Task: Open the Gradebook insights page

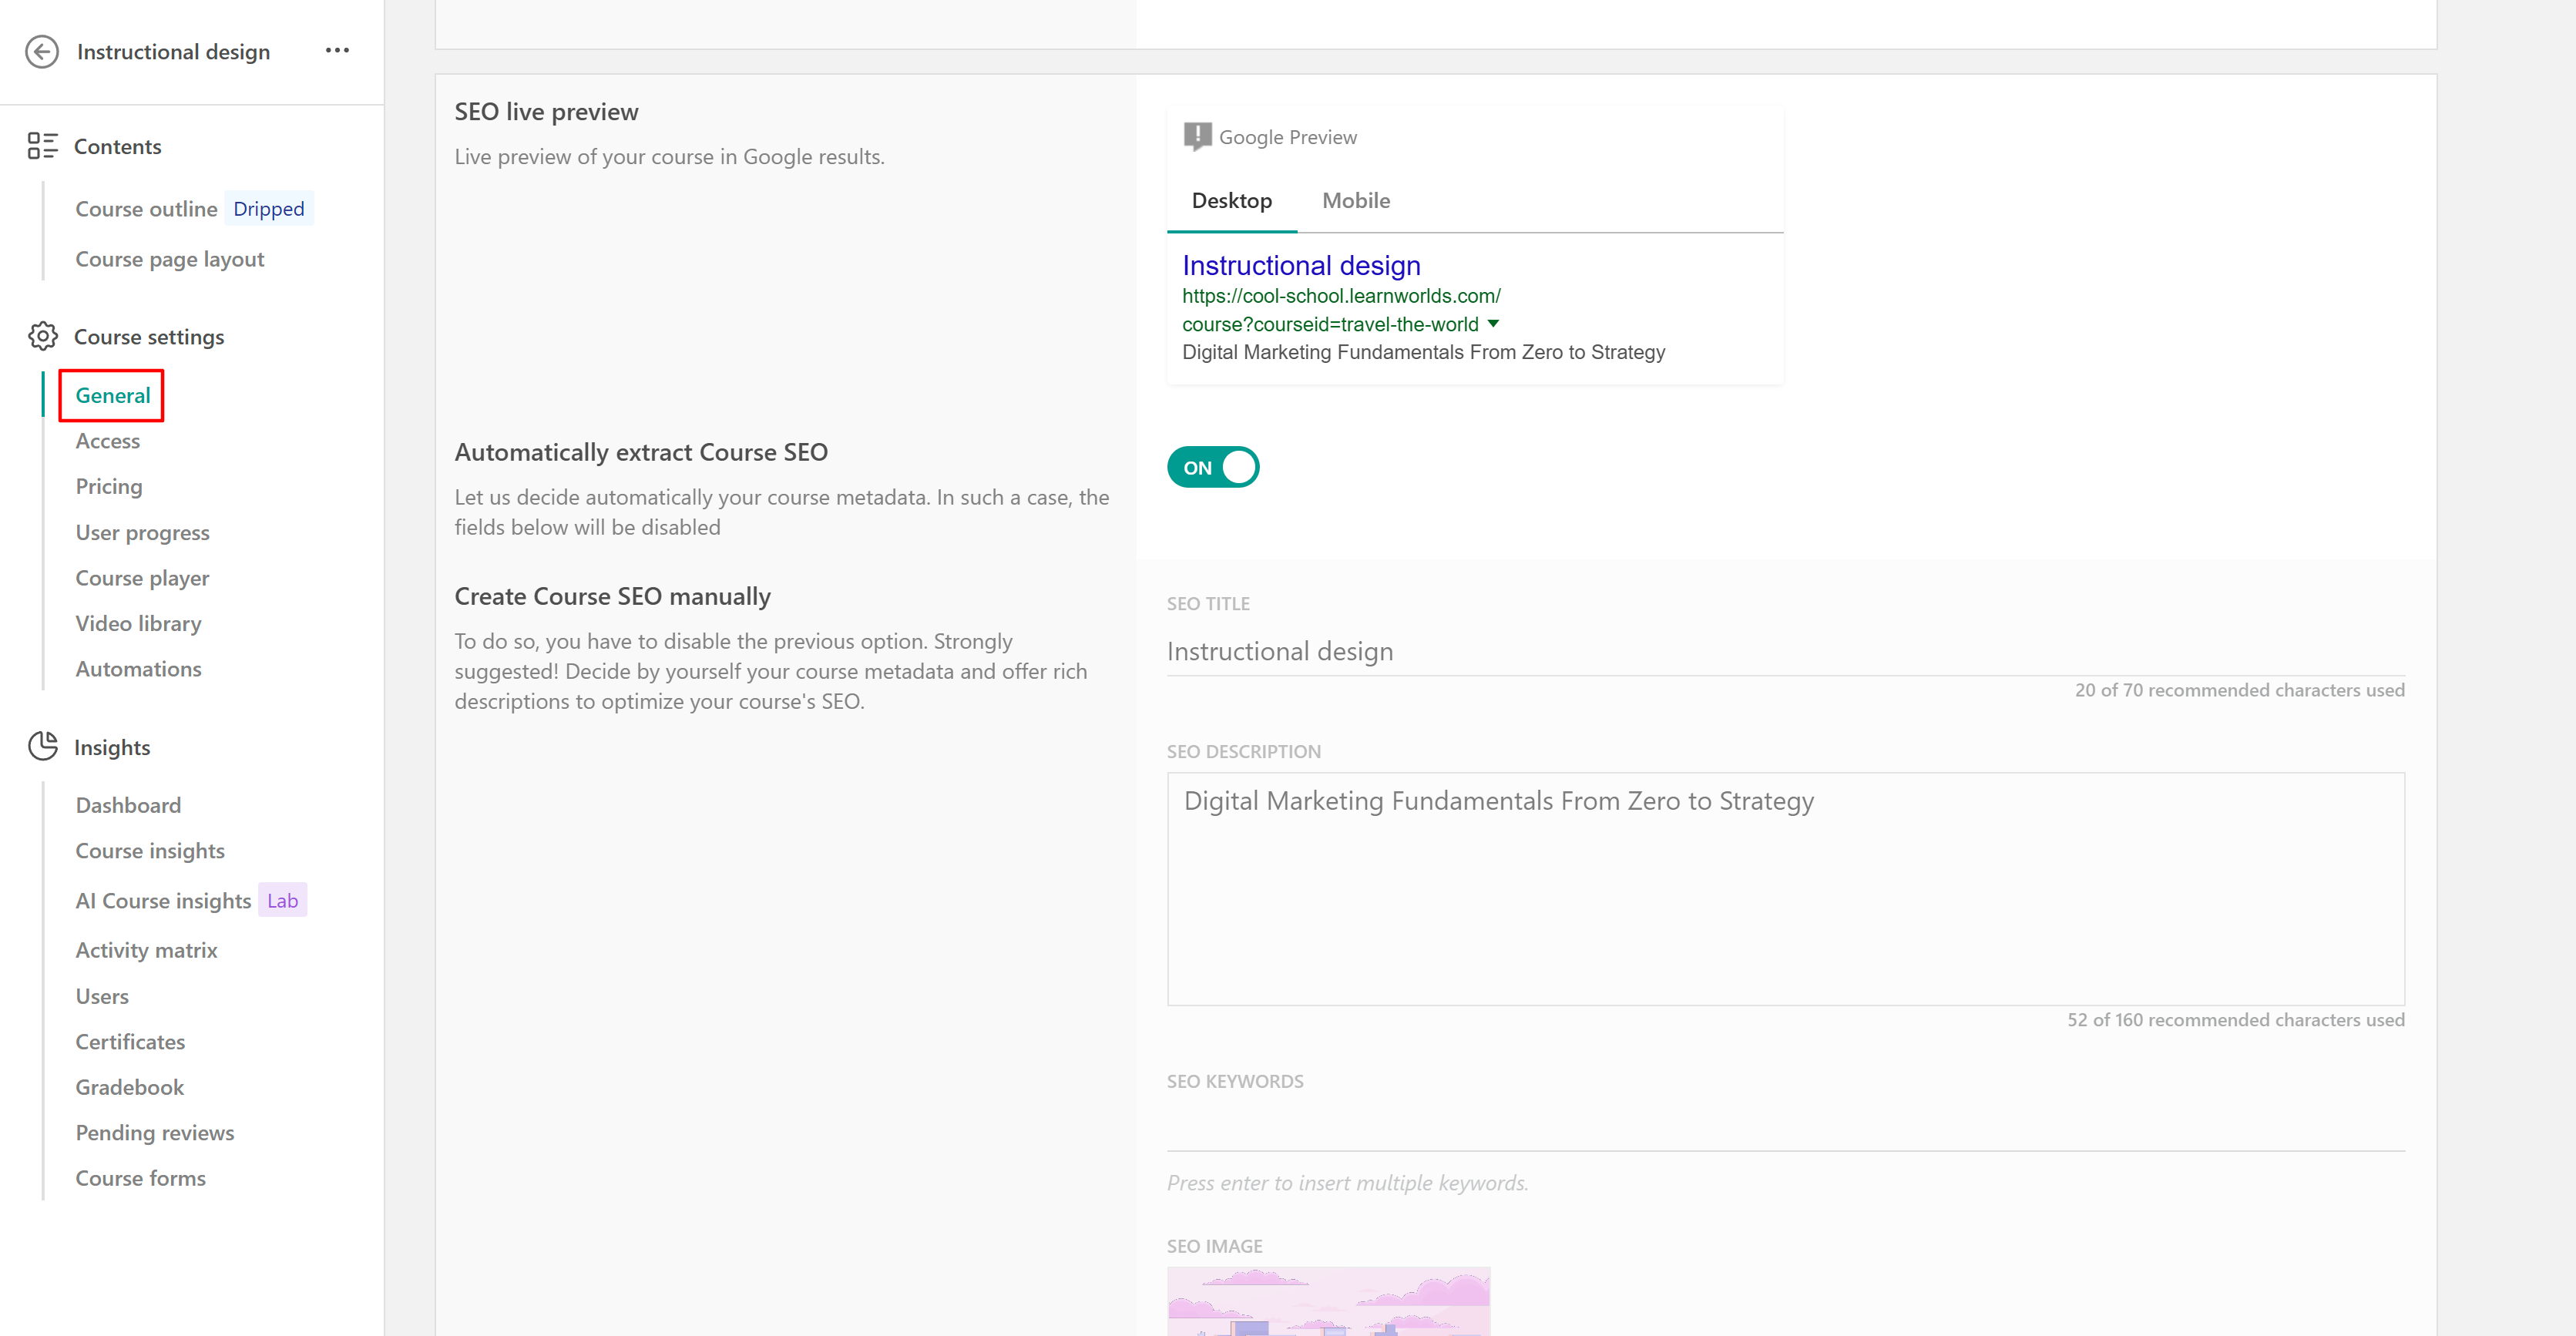Action: pos(129,1087)
